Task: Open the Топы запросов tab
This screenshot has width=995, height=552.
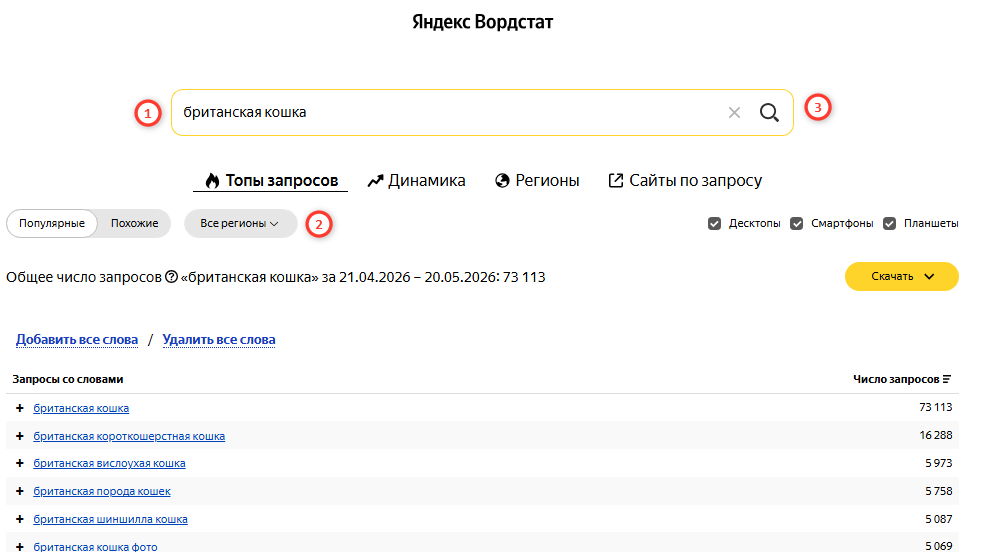Action: pyautogui.click(x=271, y=181)
